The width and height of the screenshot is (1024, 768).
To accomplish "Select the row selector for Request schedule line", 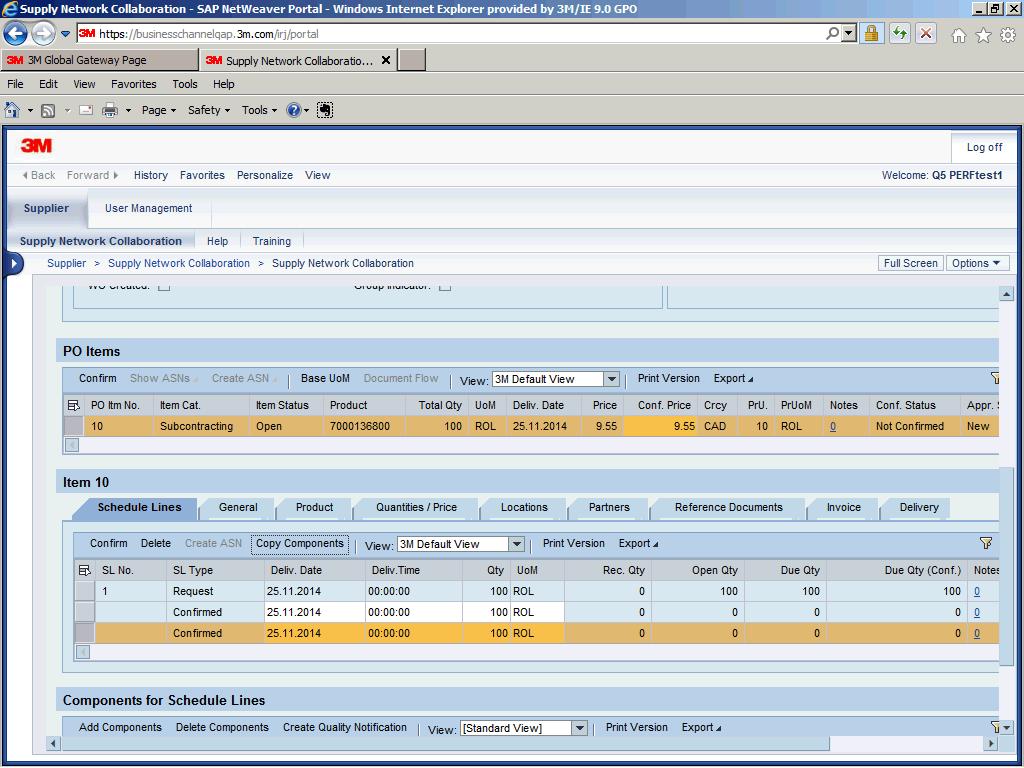I will pyautogui.click(x=85, y=591).
